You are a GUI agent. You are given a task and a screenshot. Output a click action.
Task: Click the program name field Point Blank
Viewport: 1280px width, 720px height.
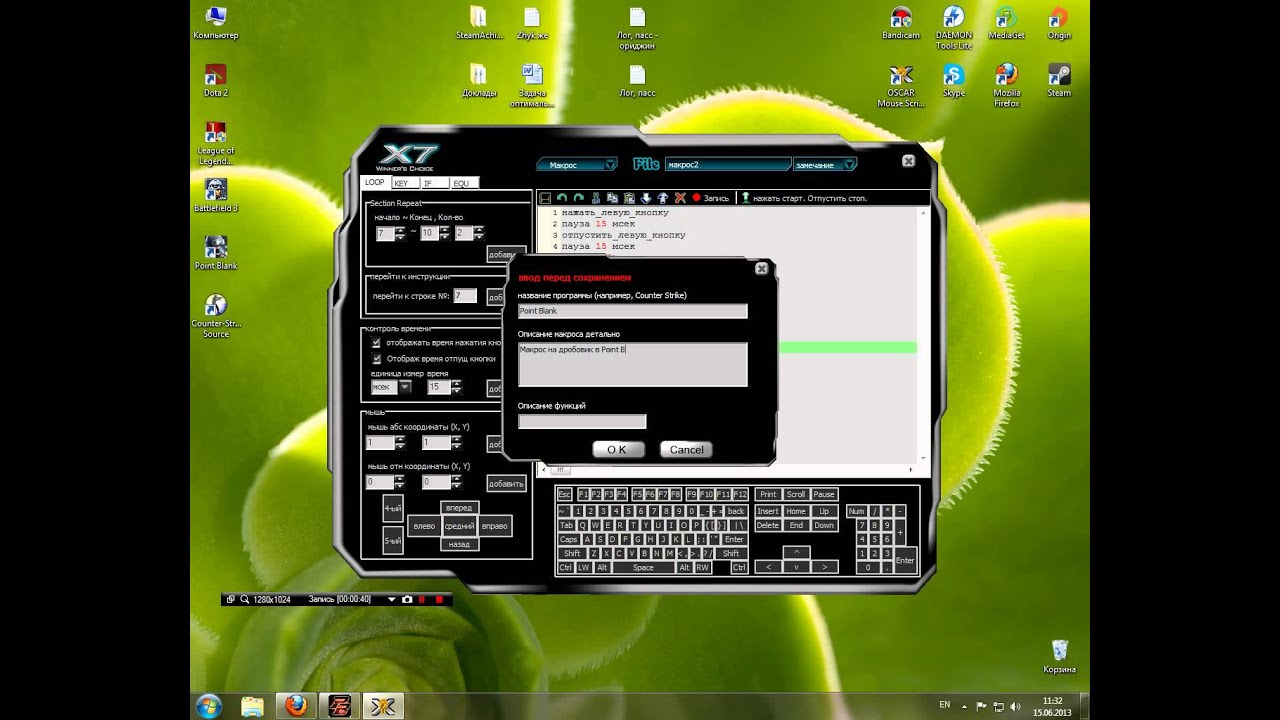[x=632, y=311]
